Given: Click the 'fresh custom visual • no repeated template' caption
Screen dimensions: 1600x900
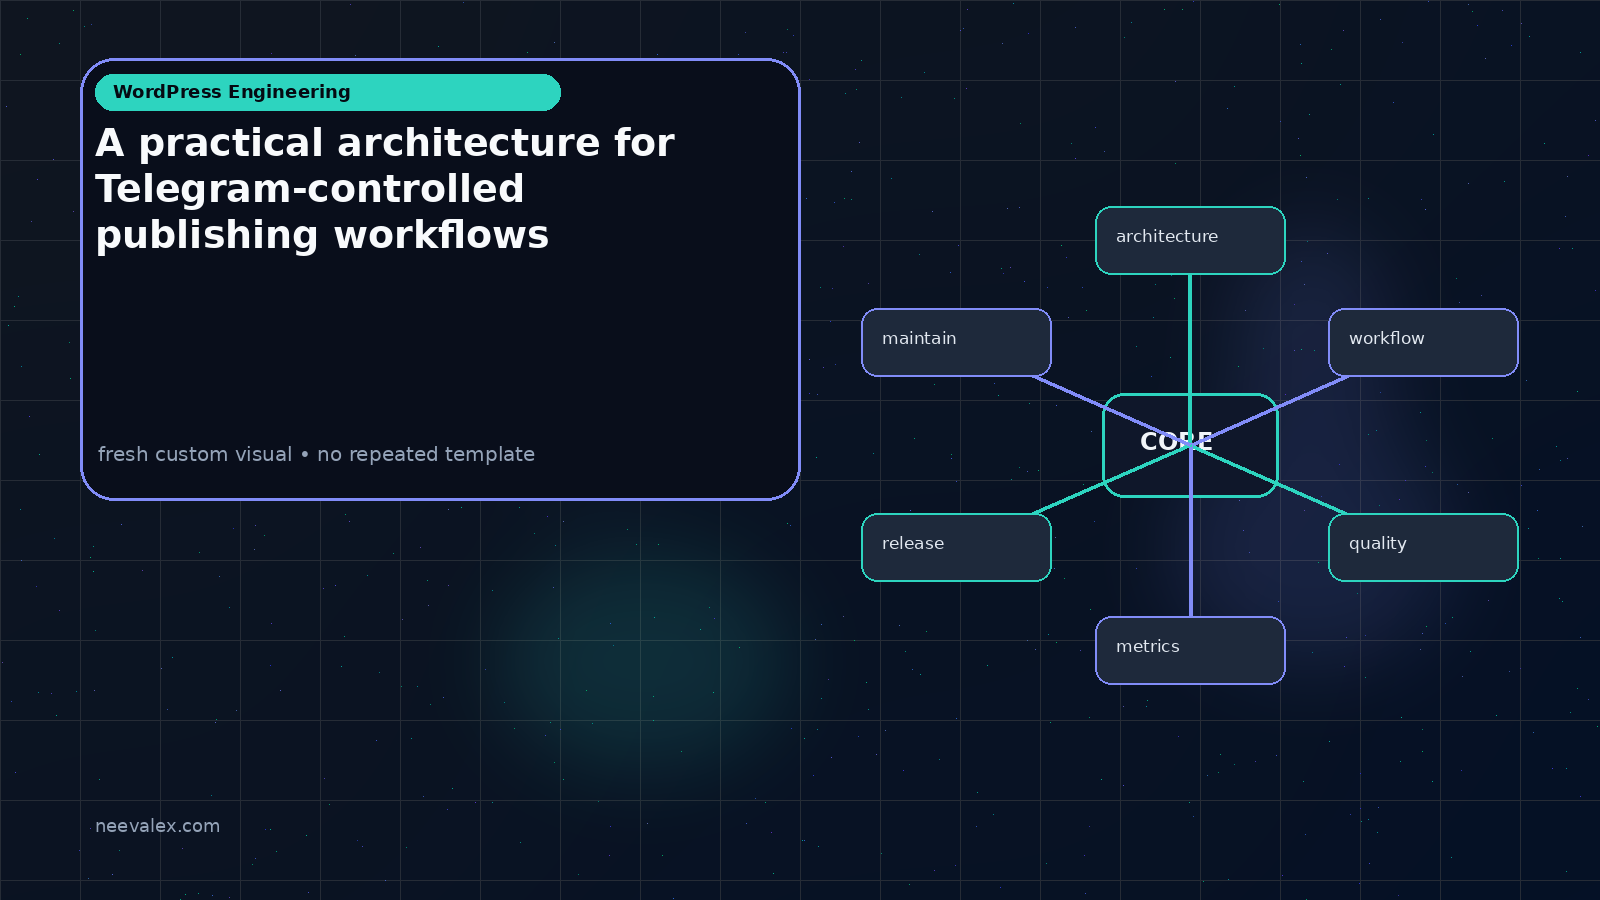Looking at the screenshot, I should click(316, 454).
